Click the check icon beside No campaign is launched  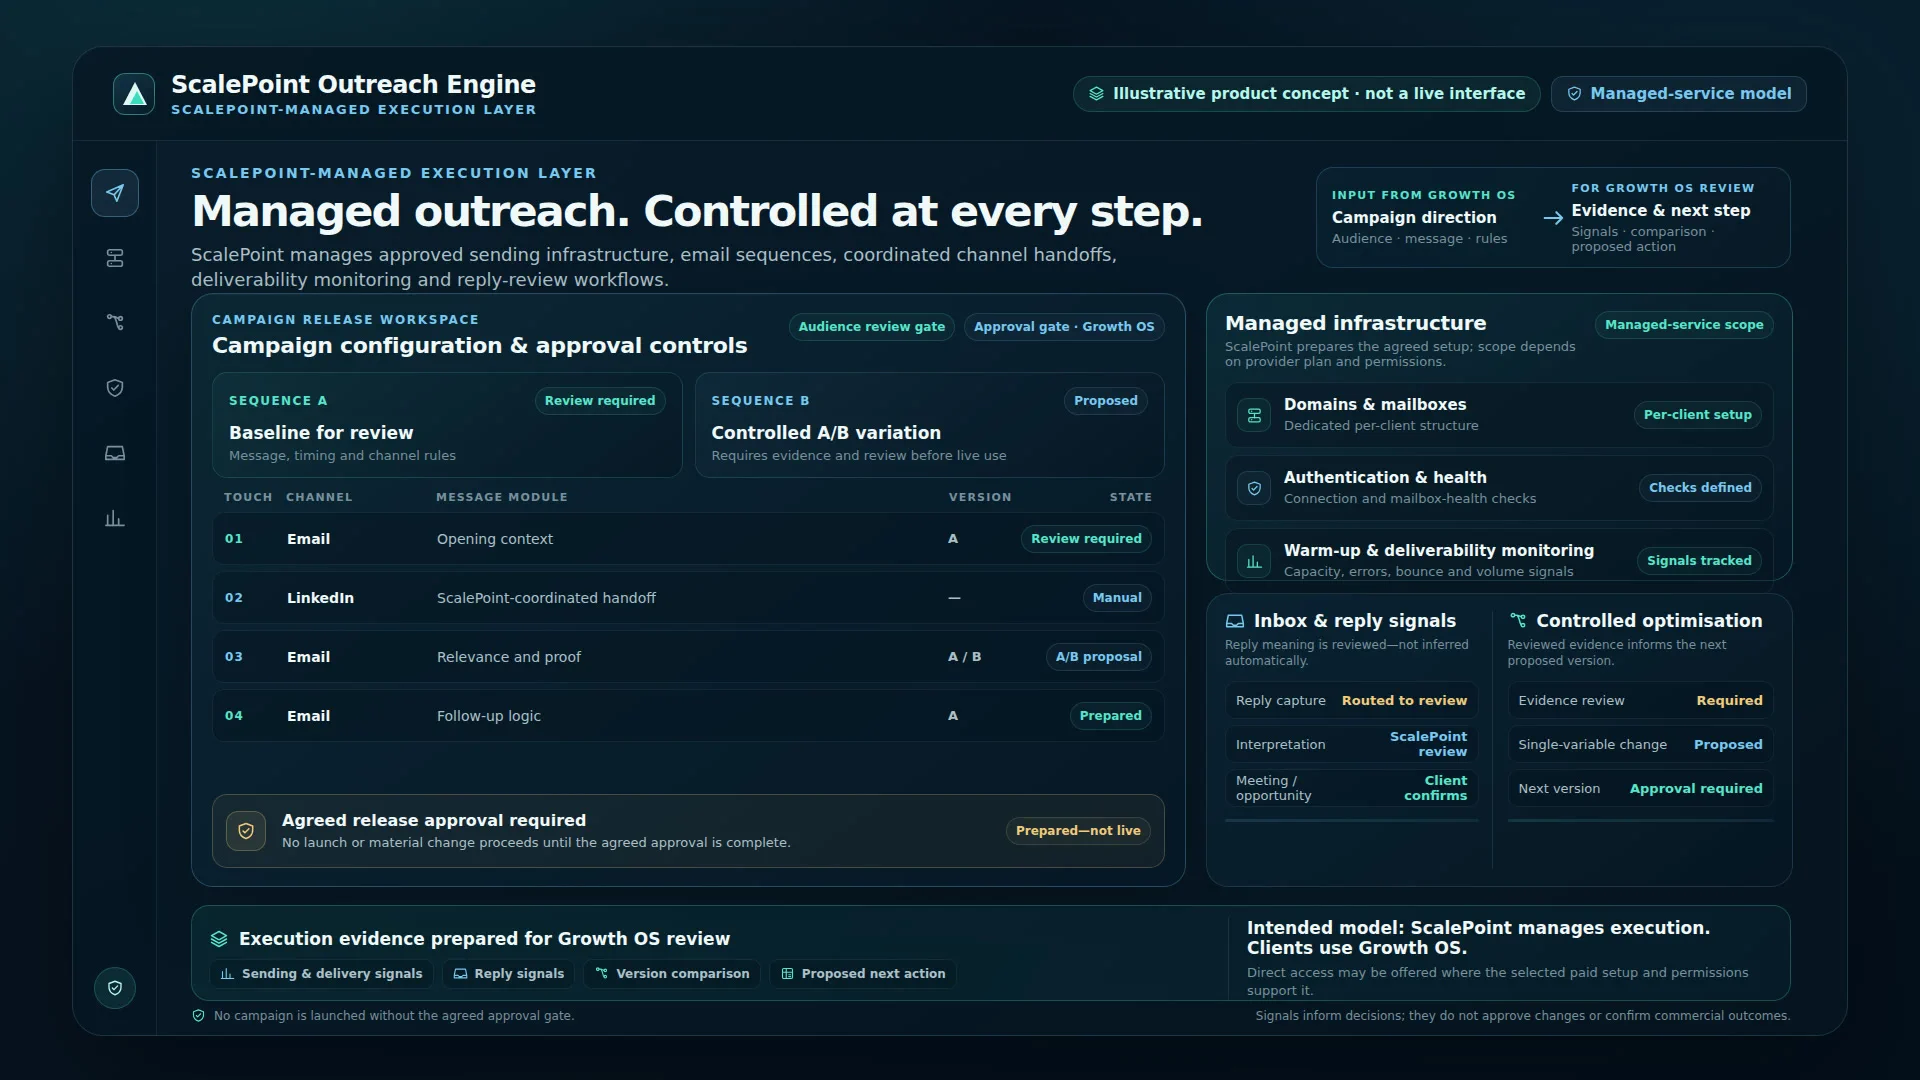coord(198,1016)
